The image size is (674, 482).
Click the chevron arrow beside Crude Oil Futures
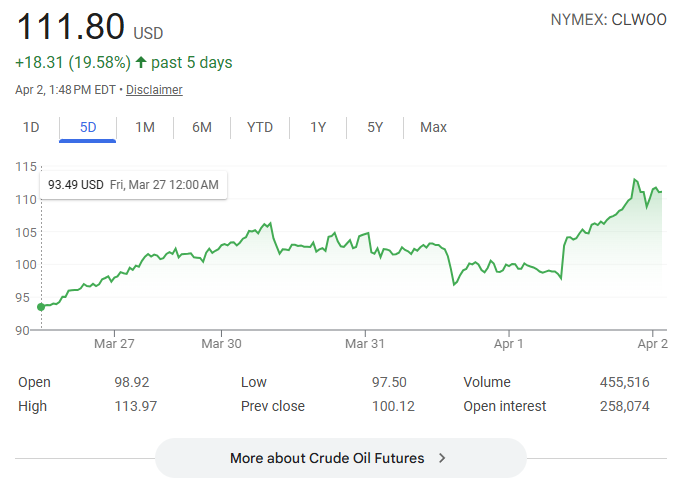point(442,458)
